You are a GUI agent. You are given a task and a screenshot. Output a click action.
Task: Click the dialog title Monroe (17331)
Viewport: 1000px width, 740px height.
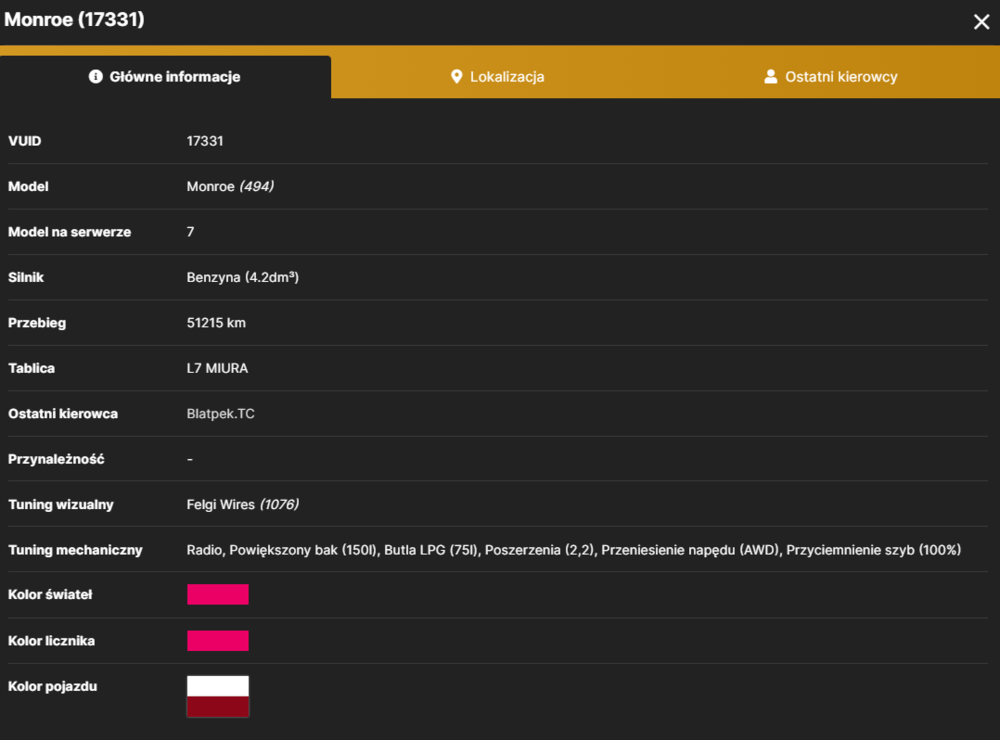75,19
